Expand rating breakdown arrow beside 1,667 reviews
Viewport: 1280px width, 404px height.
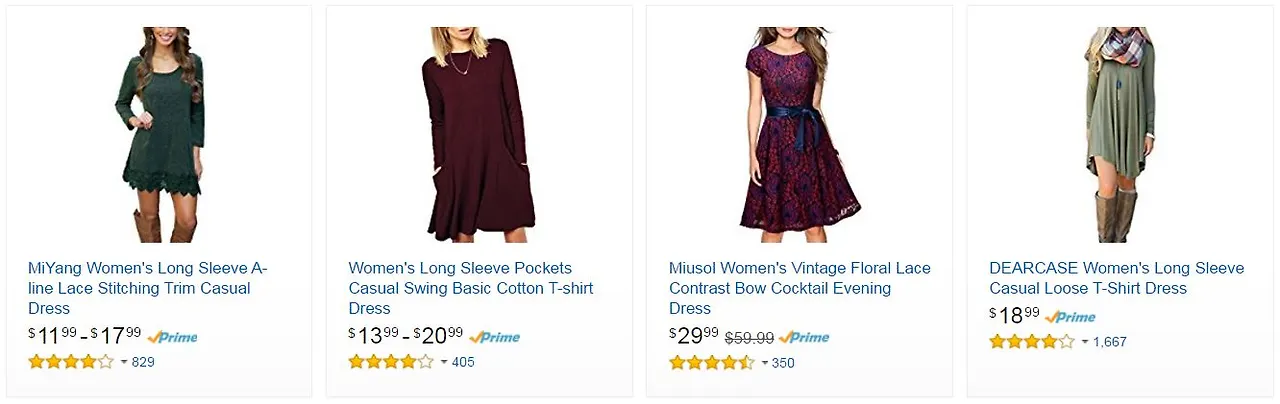point(1085,342)
